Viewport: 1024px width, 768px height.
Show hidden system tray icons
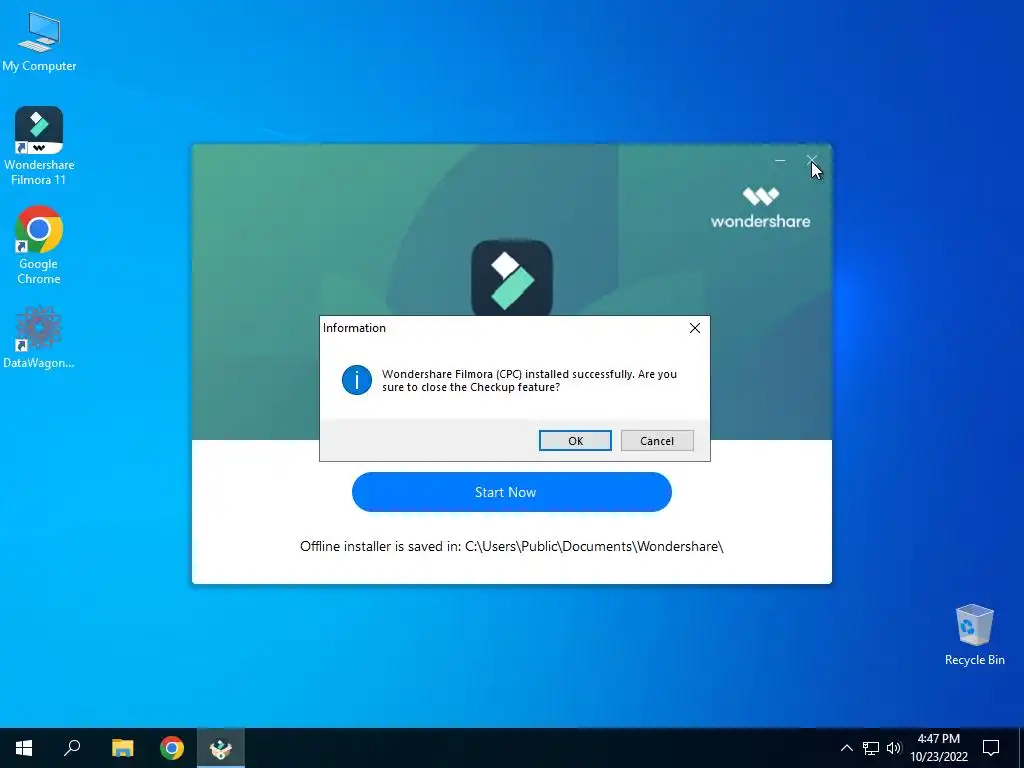tap(846, 748)
